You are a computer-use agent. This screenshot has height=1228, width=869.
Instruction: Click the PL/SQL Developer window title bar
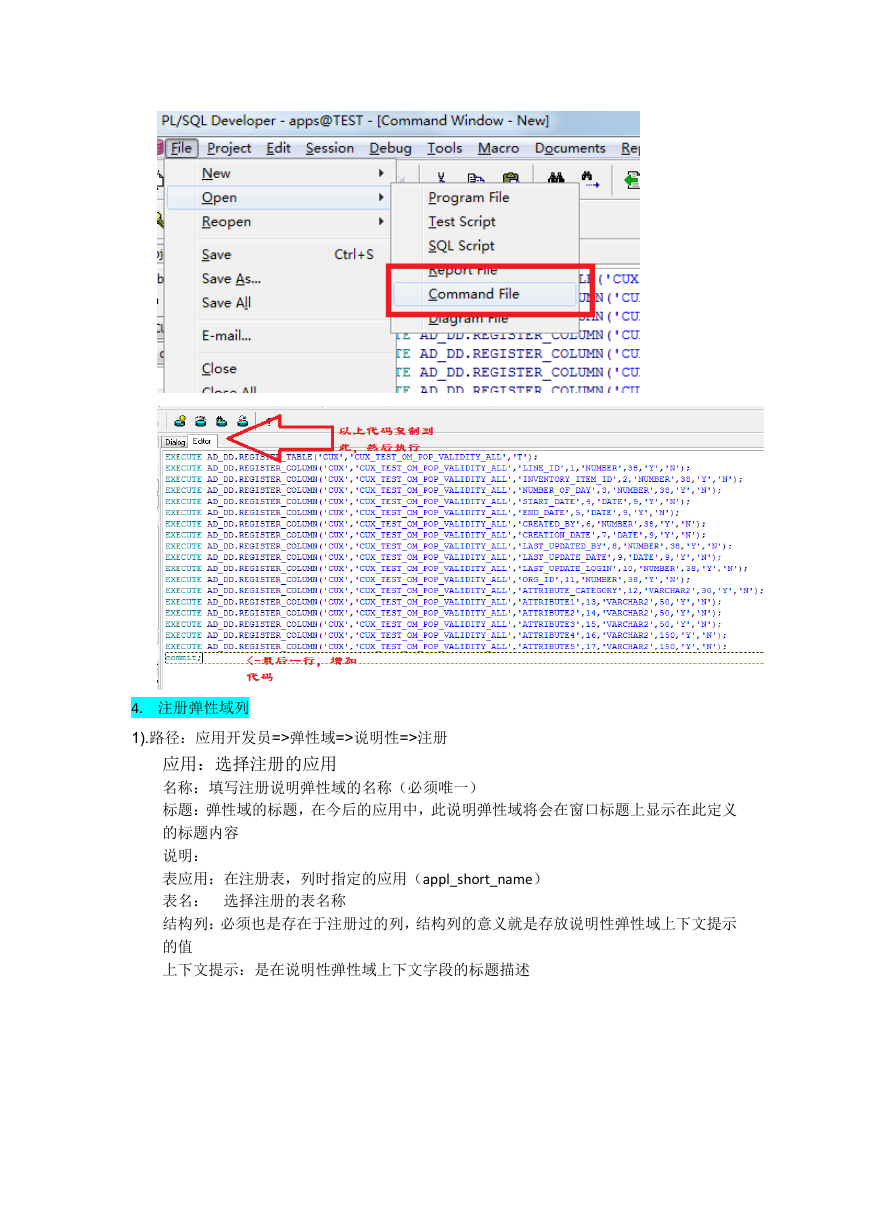pyautogui.click(x=399, y=121)
